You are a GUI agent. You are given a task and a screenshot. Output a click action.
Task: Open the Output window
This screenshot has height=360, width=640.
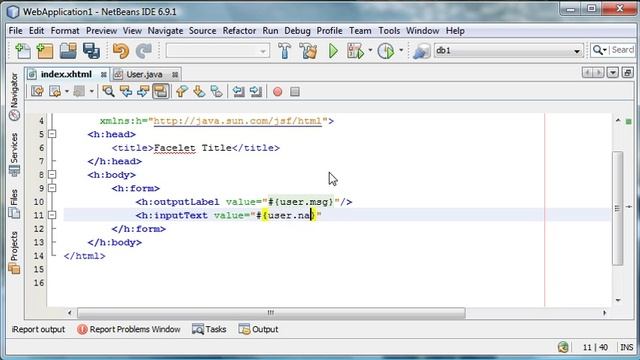pos(258,329)
